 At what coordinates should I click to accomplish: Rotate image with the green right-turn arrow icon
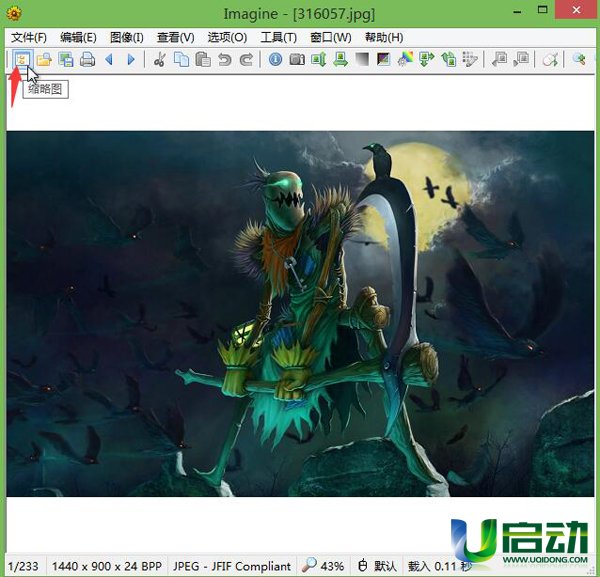(x=427, y=59)
